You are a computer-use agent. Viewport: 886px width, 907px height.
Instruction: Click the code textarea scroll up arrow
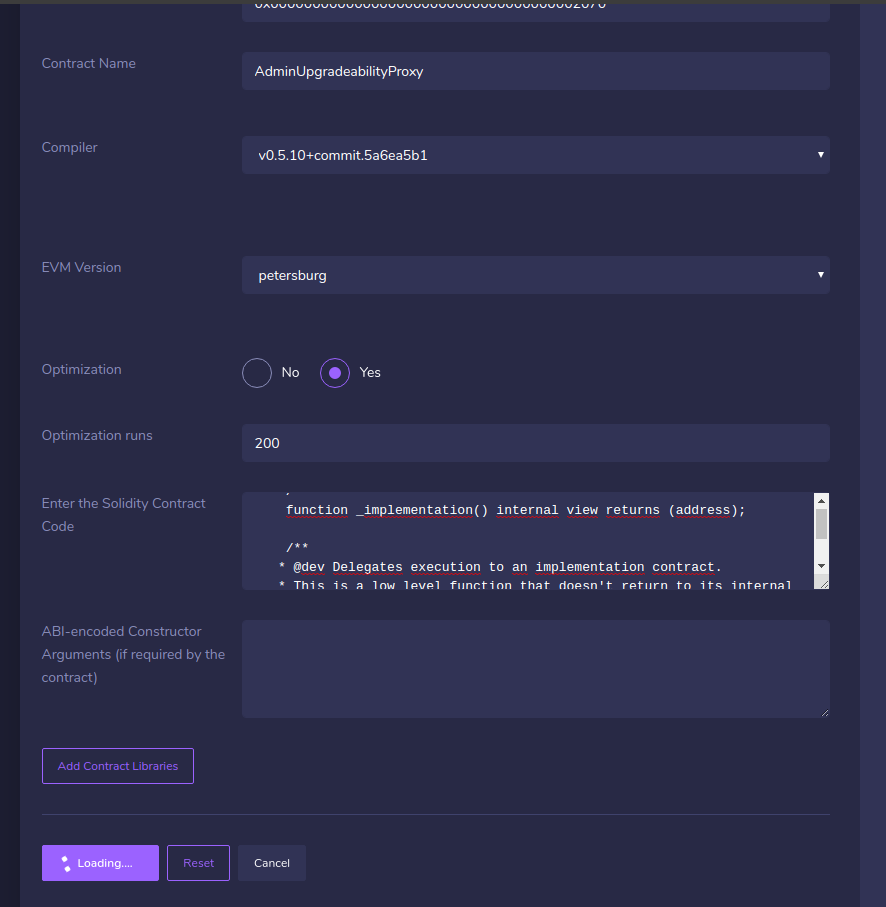click(x=821, y=501)
